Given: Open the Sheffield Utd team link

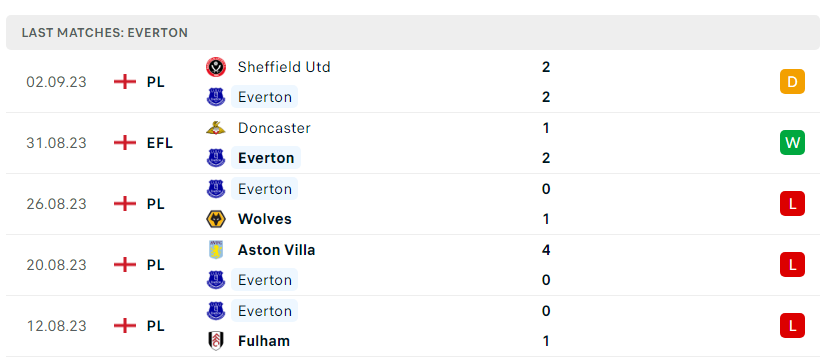Looking at the screenshot, I should click(284, 67).
